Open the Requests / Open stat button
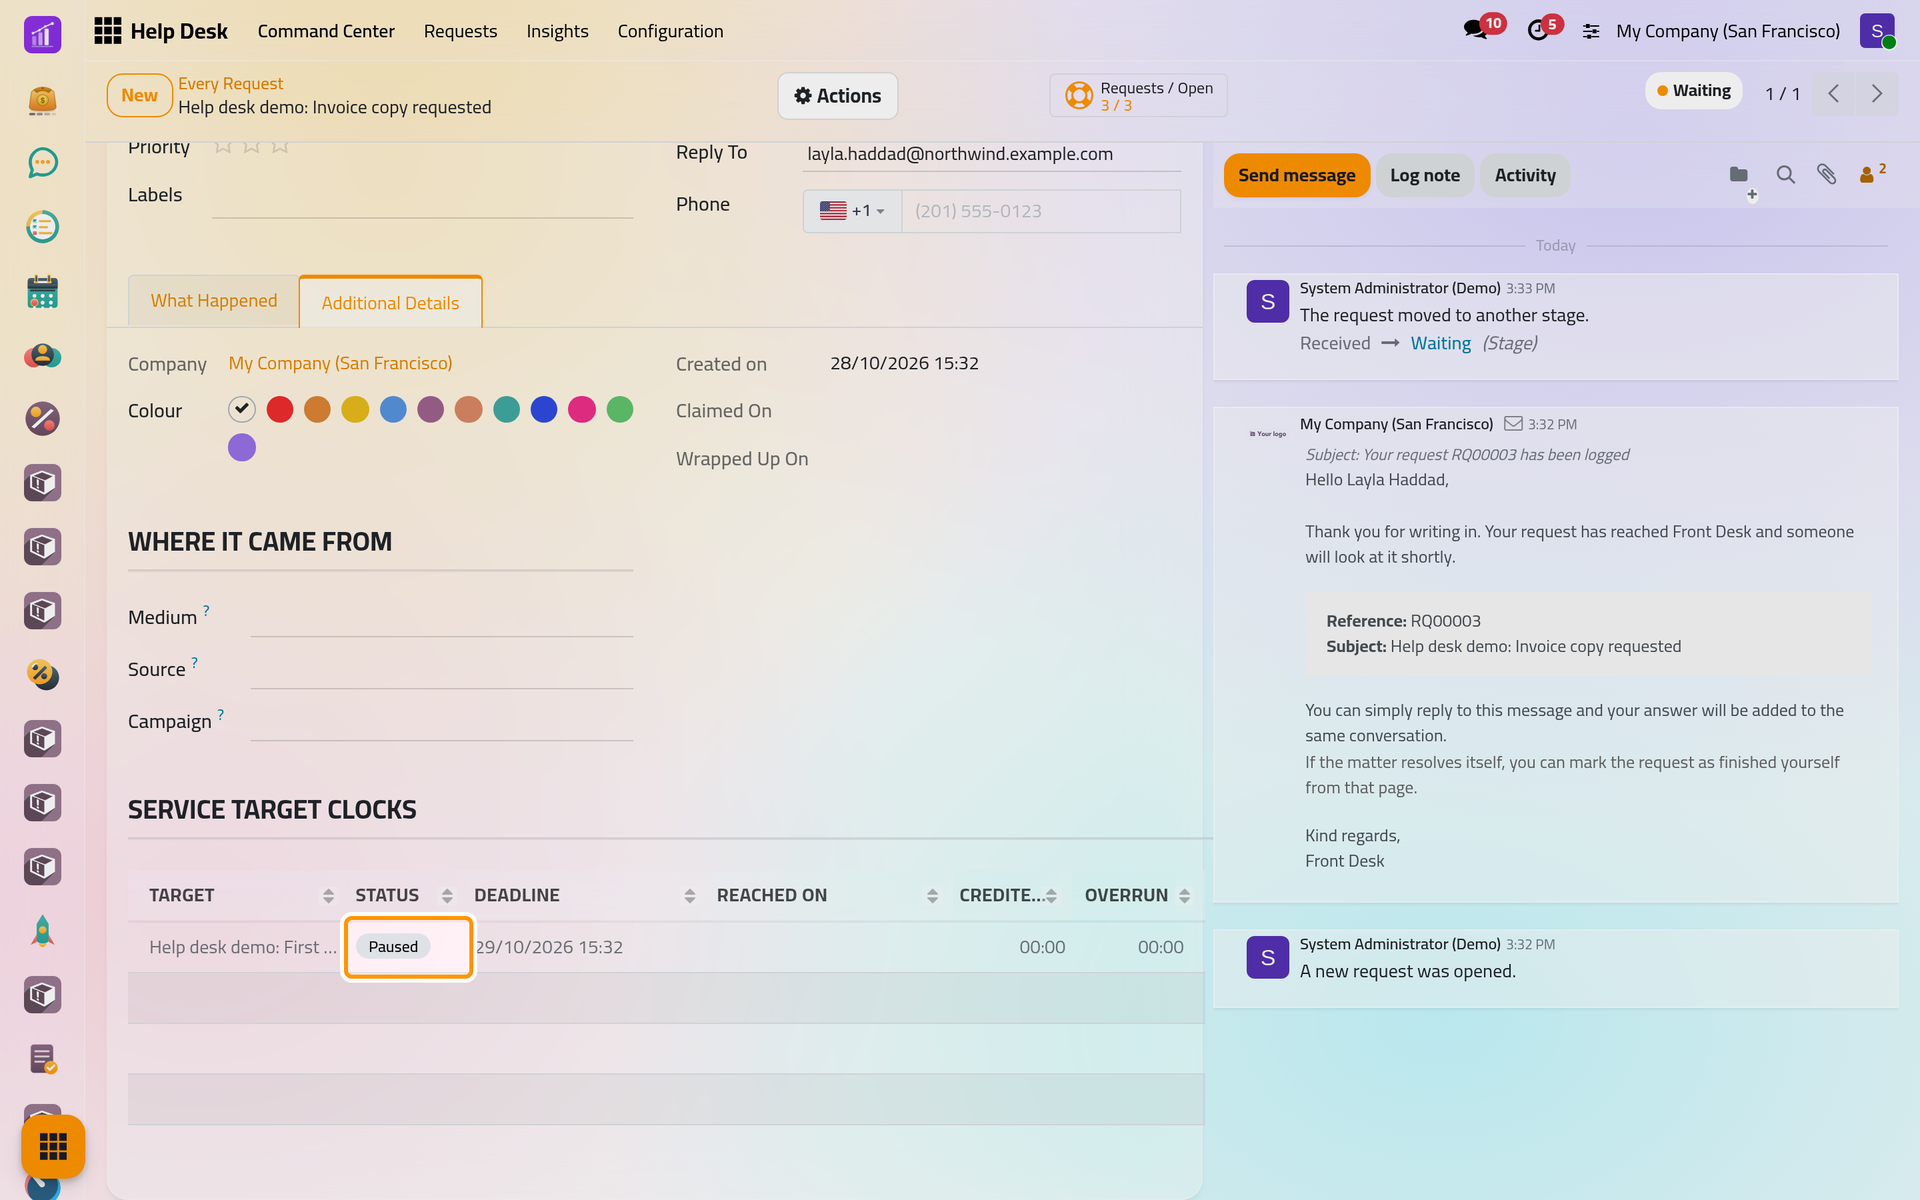The height and width of the screenshot is (1200, 1920). pyautogui.click(x=1138, y=96)
